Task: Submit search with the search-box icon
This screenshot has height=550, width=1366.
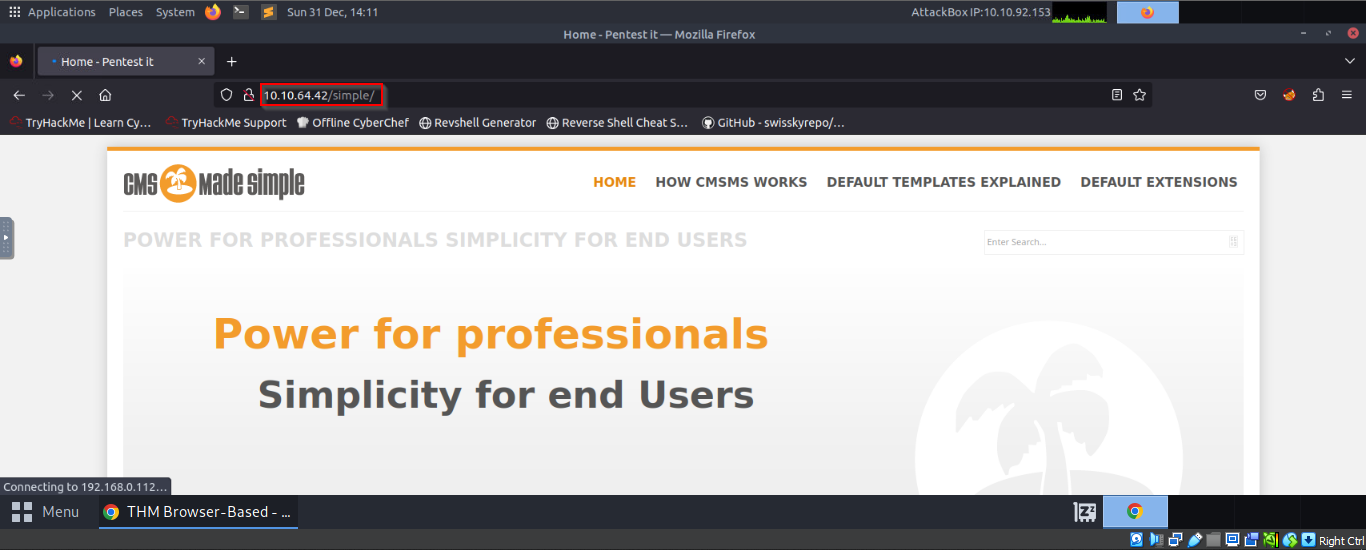Action: click(x=1234, y=242)
